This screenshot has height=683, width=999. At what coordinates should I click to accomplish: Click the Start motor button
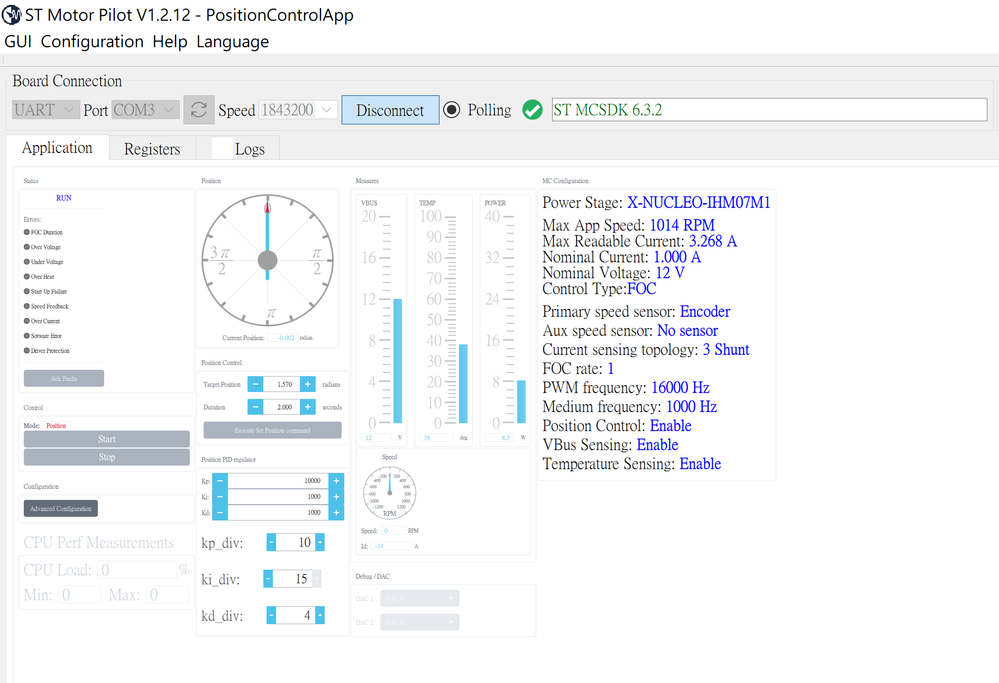coord(106,439)
